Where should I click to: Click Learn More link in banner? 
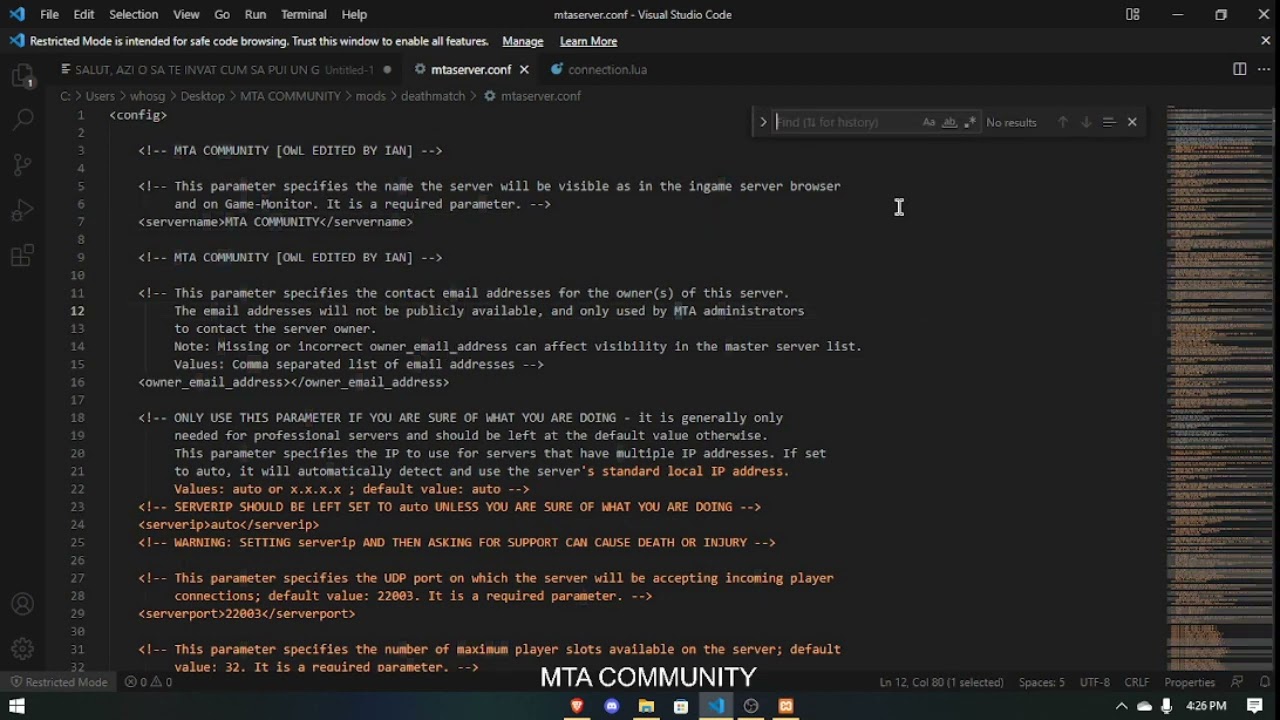coord(588,41)
